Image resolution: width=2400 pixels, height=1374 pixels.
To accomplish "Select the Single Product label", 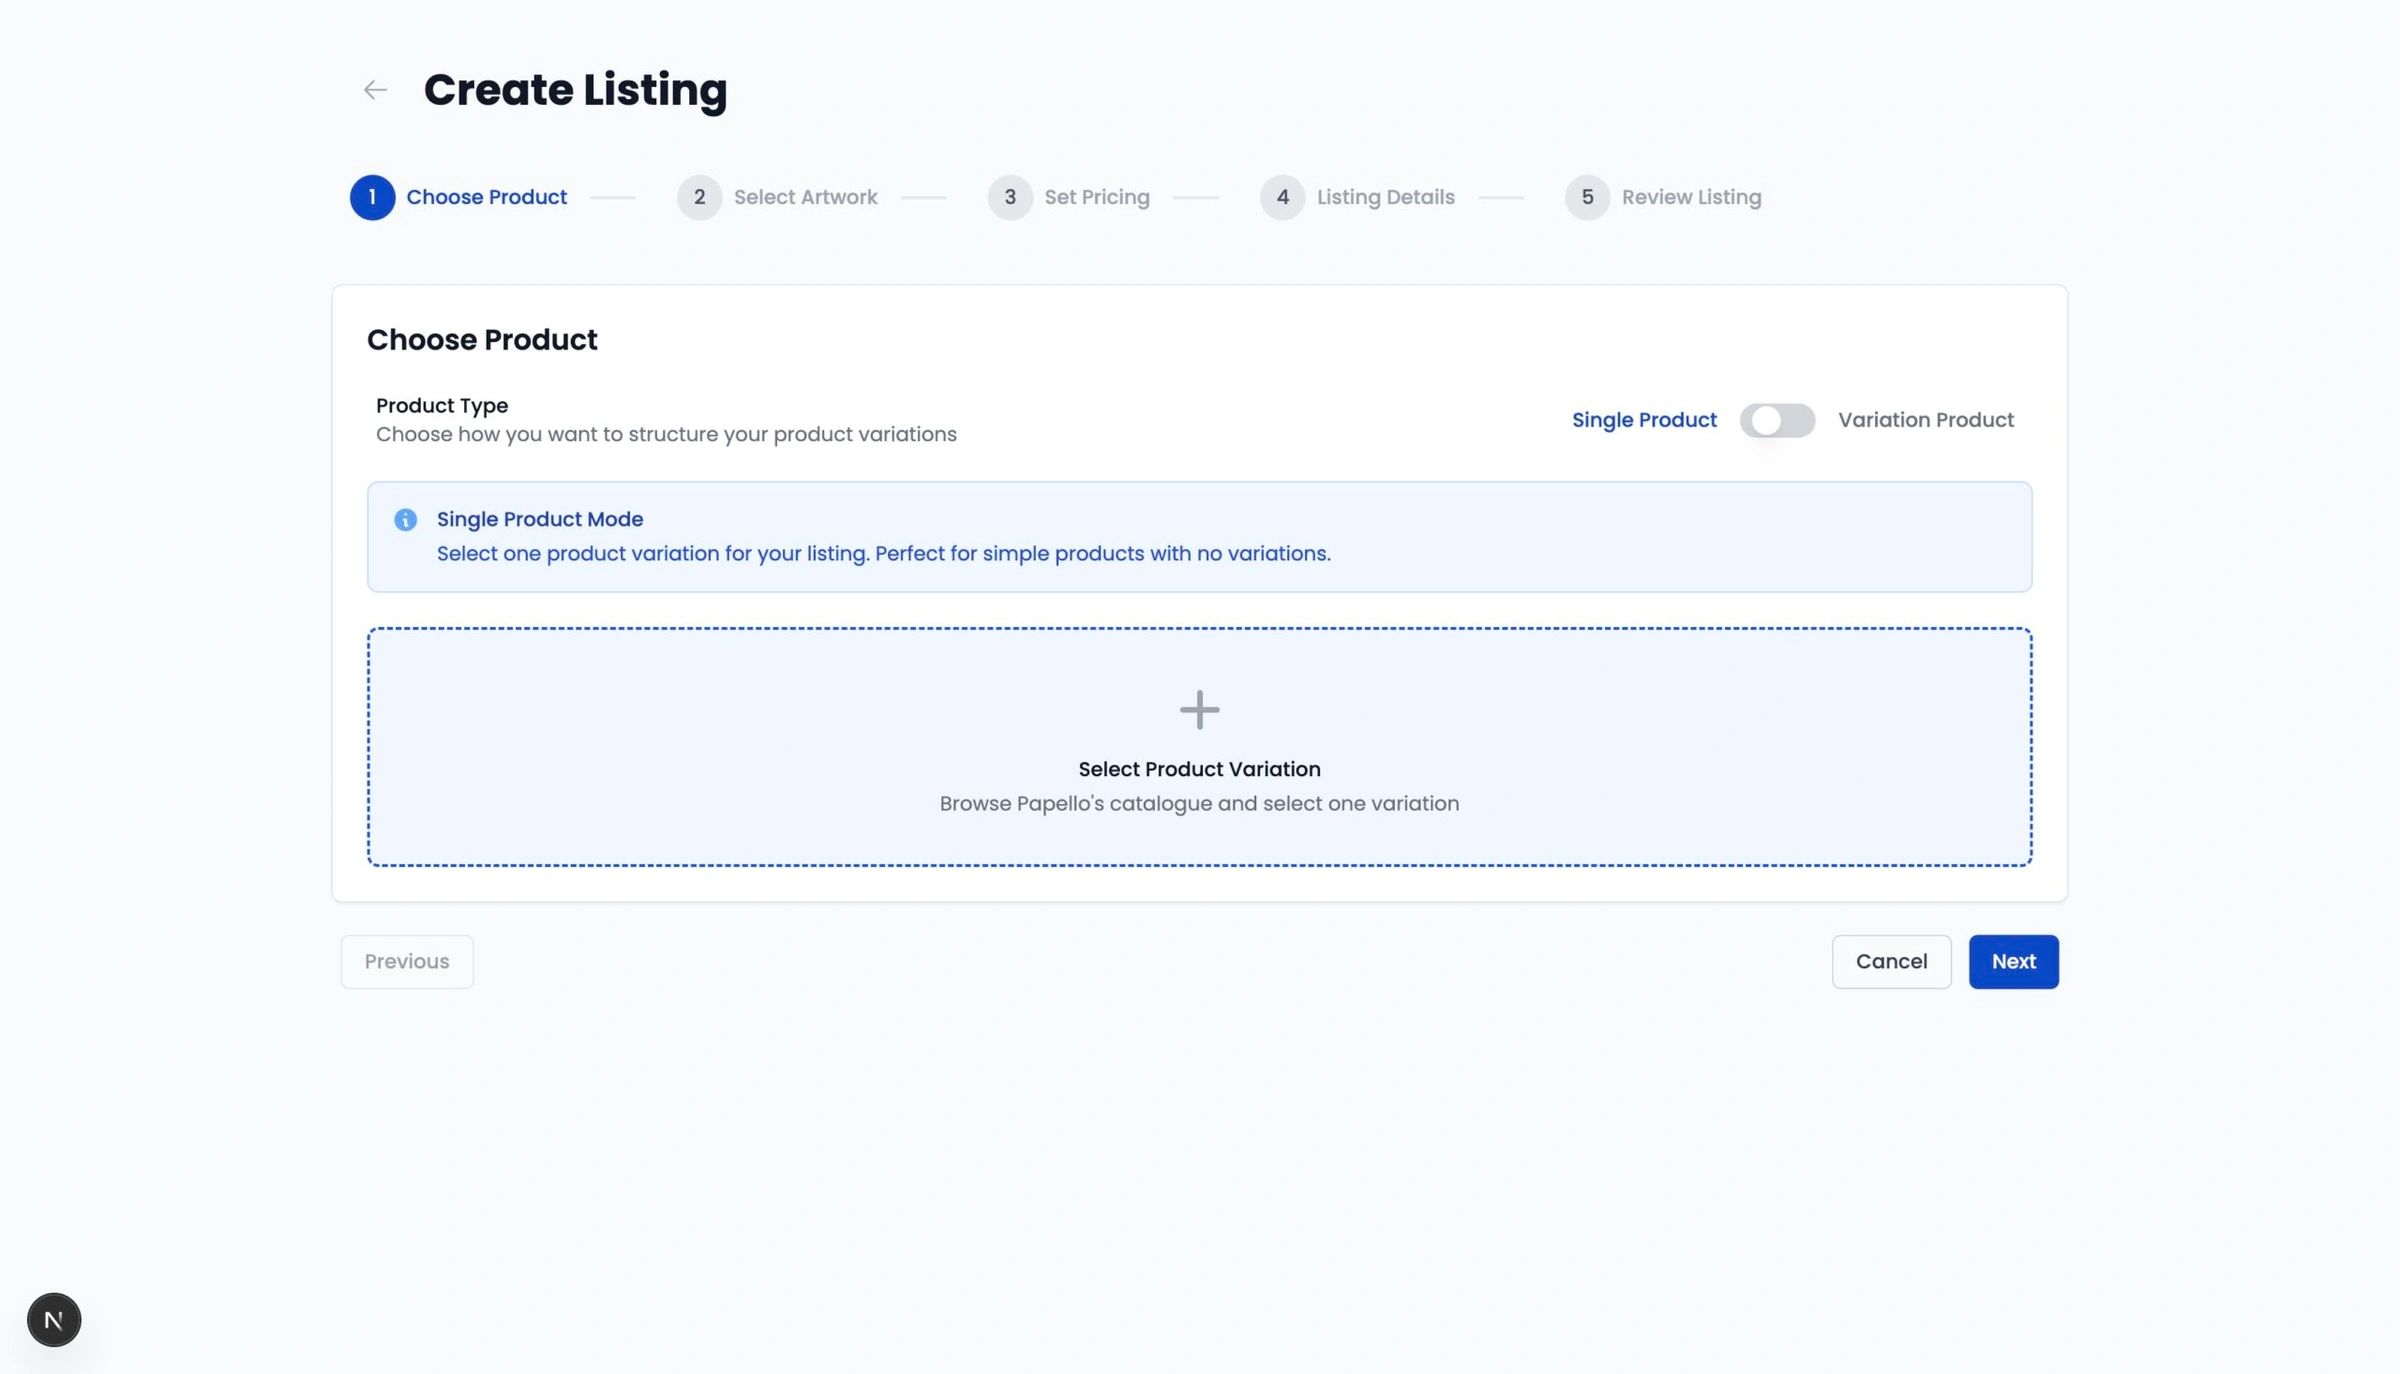I will tap(1644, 420).
